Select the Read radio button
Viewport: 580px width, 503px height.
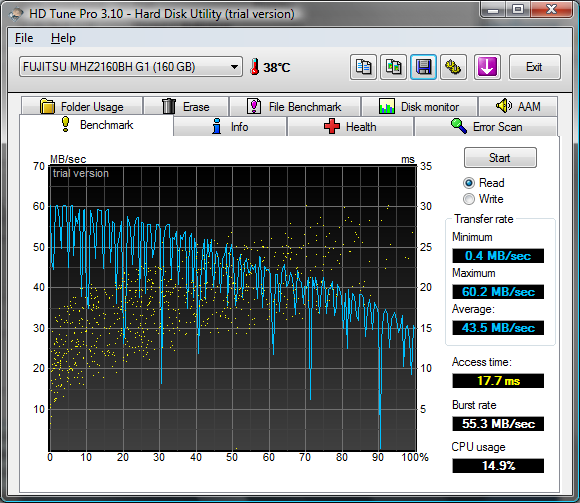pos(469,183)
